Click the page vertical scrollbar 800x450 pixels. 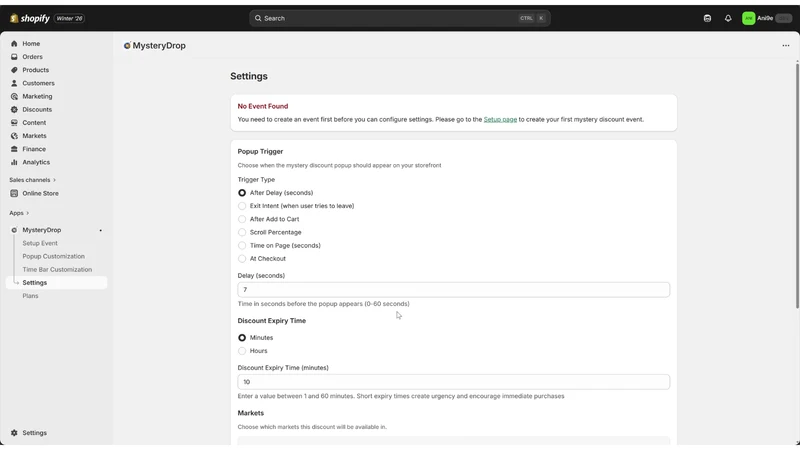pyautogui.click(x=797, y=184)
